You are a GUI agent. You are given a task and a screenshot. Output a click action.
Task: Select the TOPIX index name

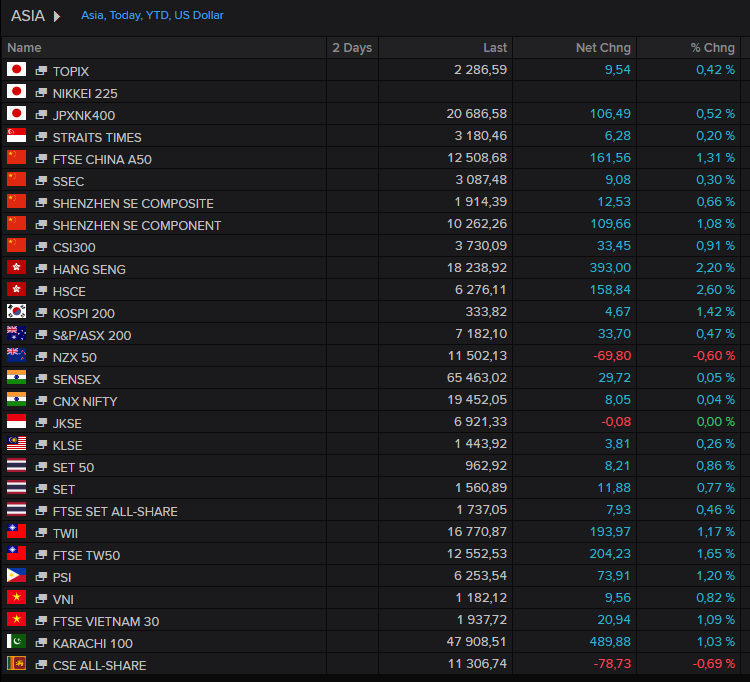71,72
